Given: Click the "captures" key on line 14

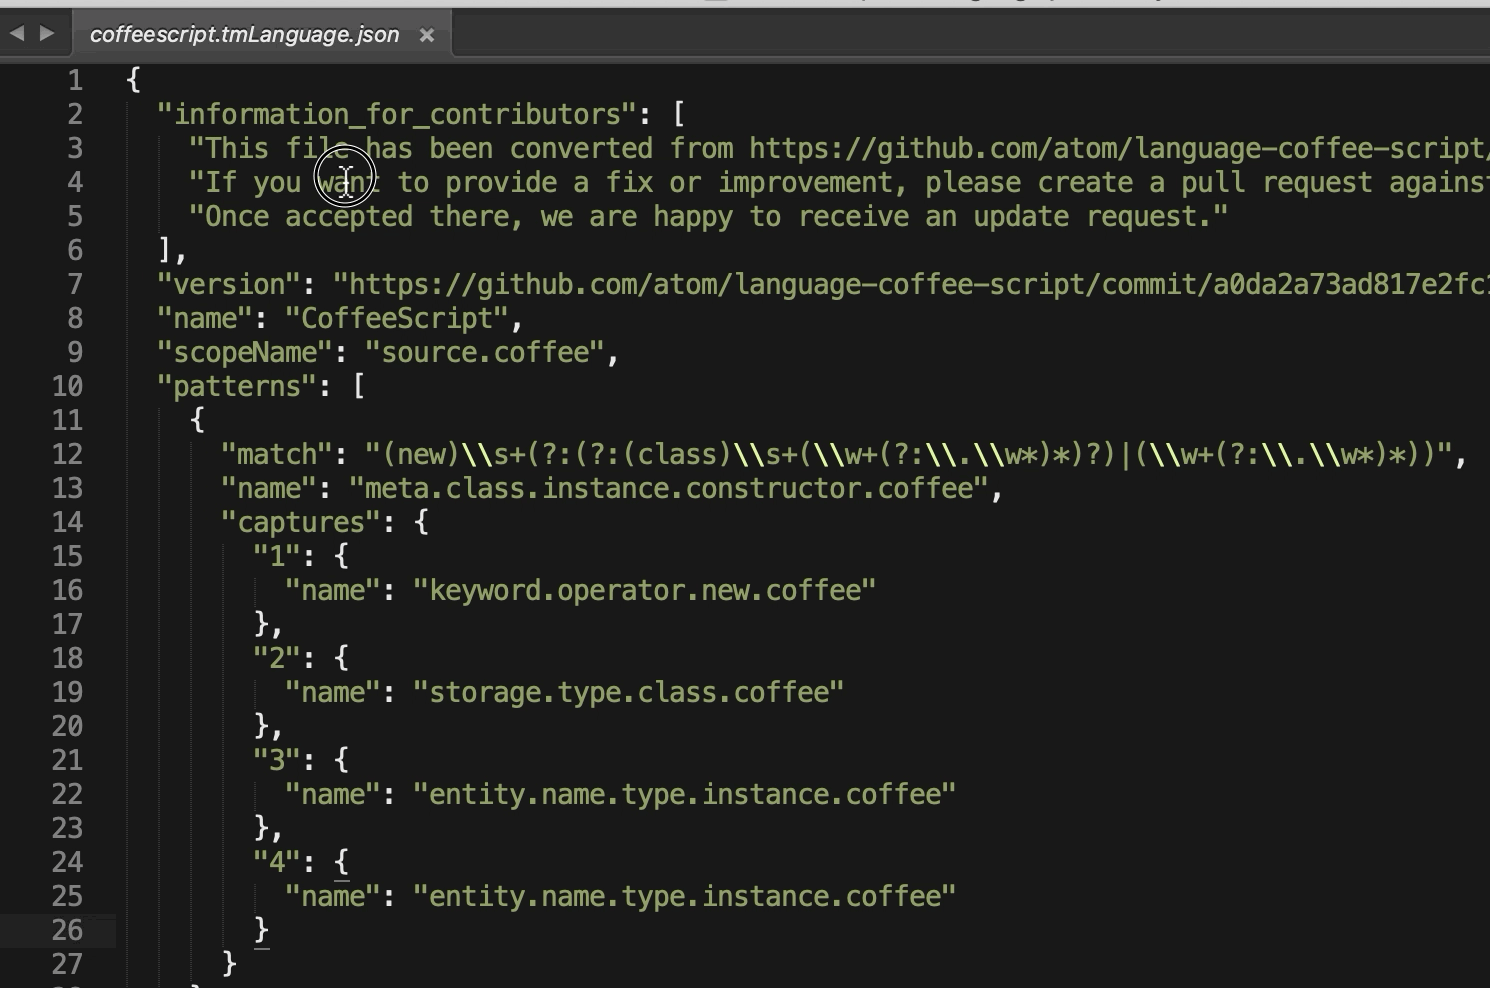Looking at the screenshot, I should click(x=301, y=522).
